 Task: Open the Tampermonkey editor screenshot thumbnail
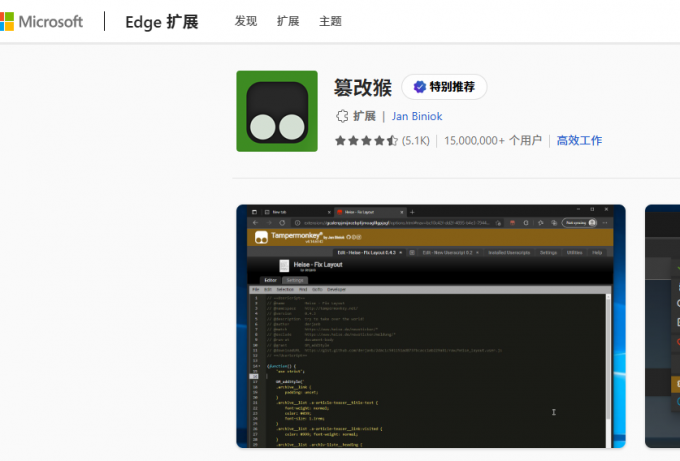431,326
